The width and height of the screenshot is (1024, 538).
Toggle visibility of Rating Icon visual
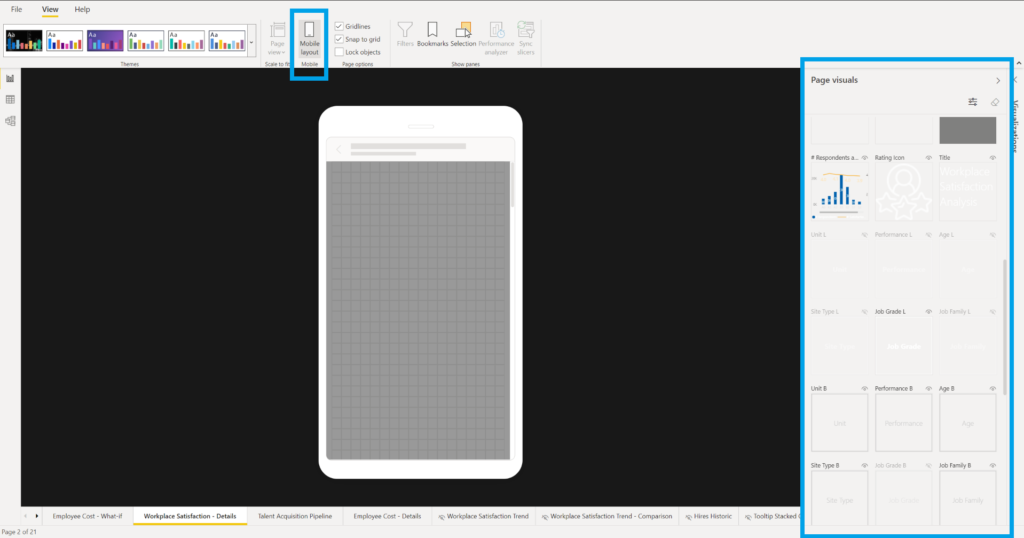929,158
